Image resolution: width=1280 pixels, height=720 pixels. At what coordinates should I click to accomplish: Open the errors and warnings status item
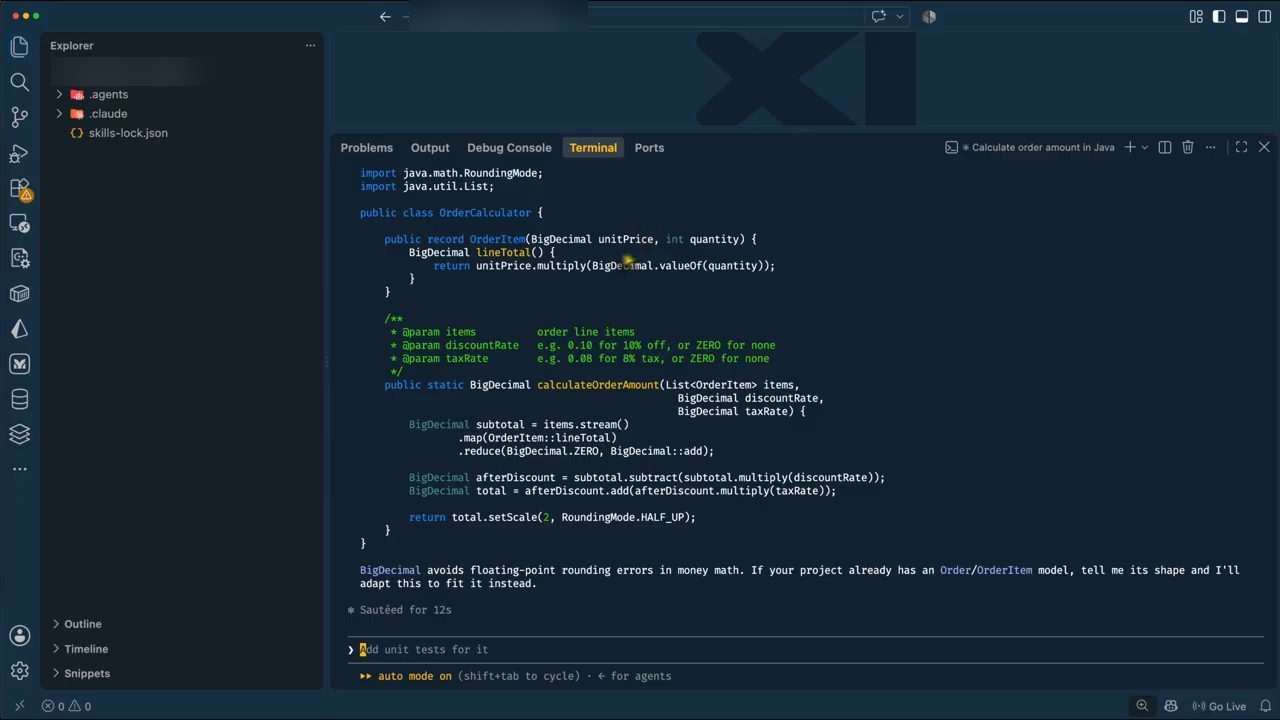[66, 706]
